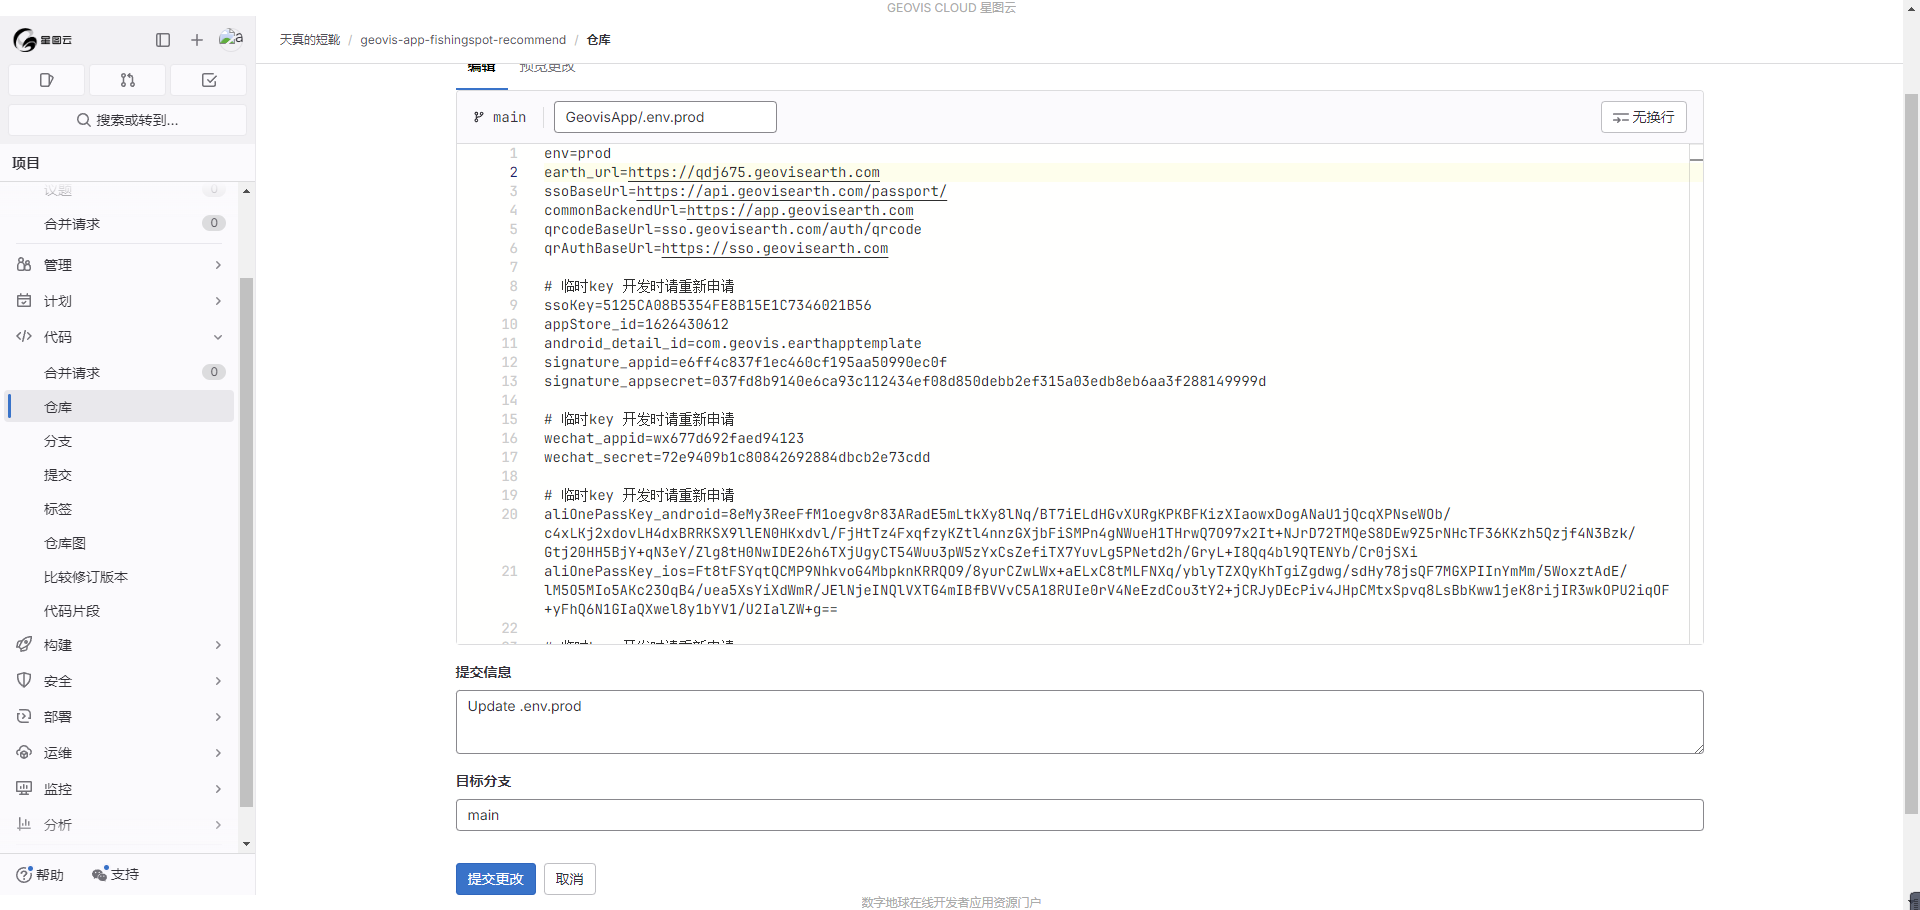
Task: Expand the 监控 section chevron
Action: pyautogui.click(x=218, y=789)
